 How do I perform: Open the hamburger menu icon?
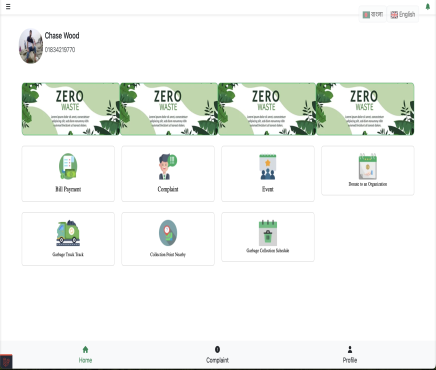coord(8,6)
